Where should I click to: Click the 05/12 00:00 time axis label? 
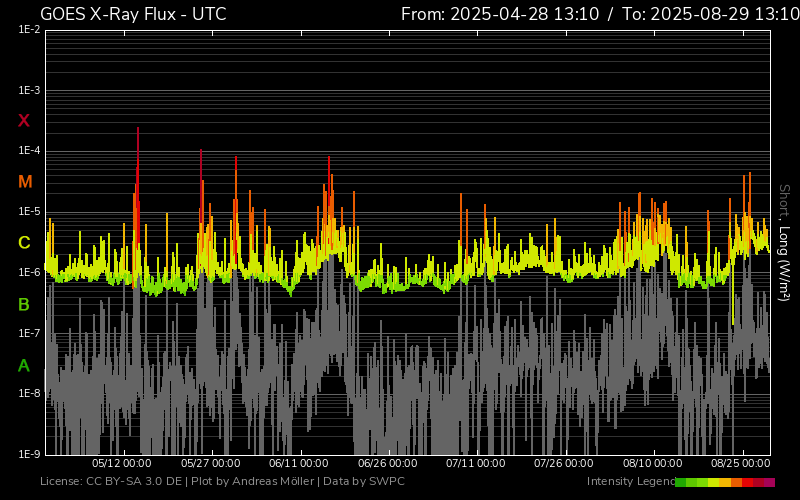click(x=122, y=463)
